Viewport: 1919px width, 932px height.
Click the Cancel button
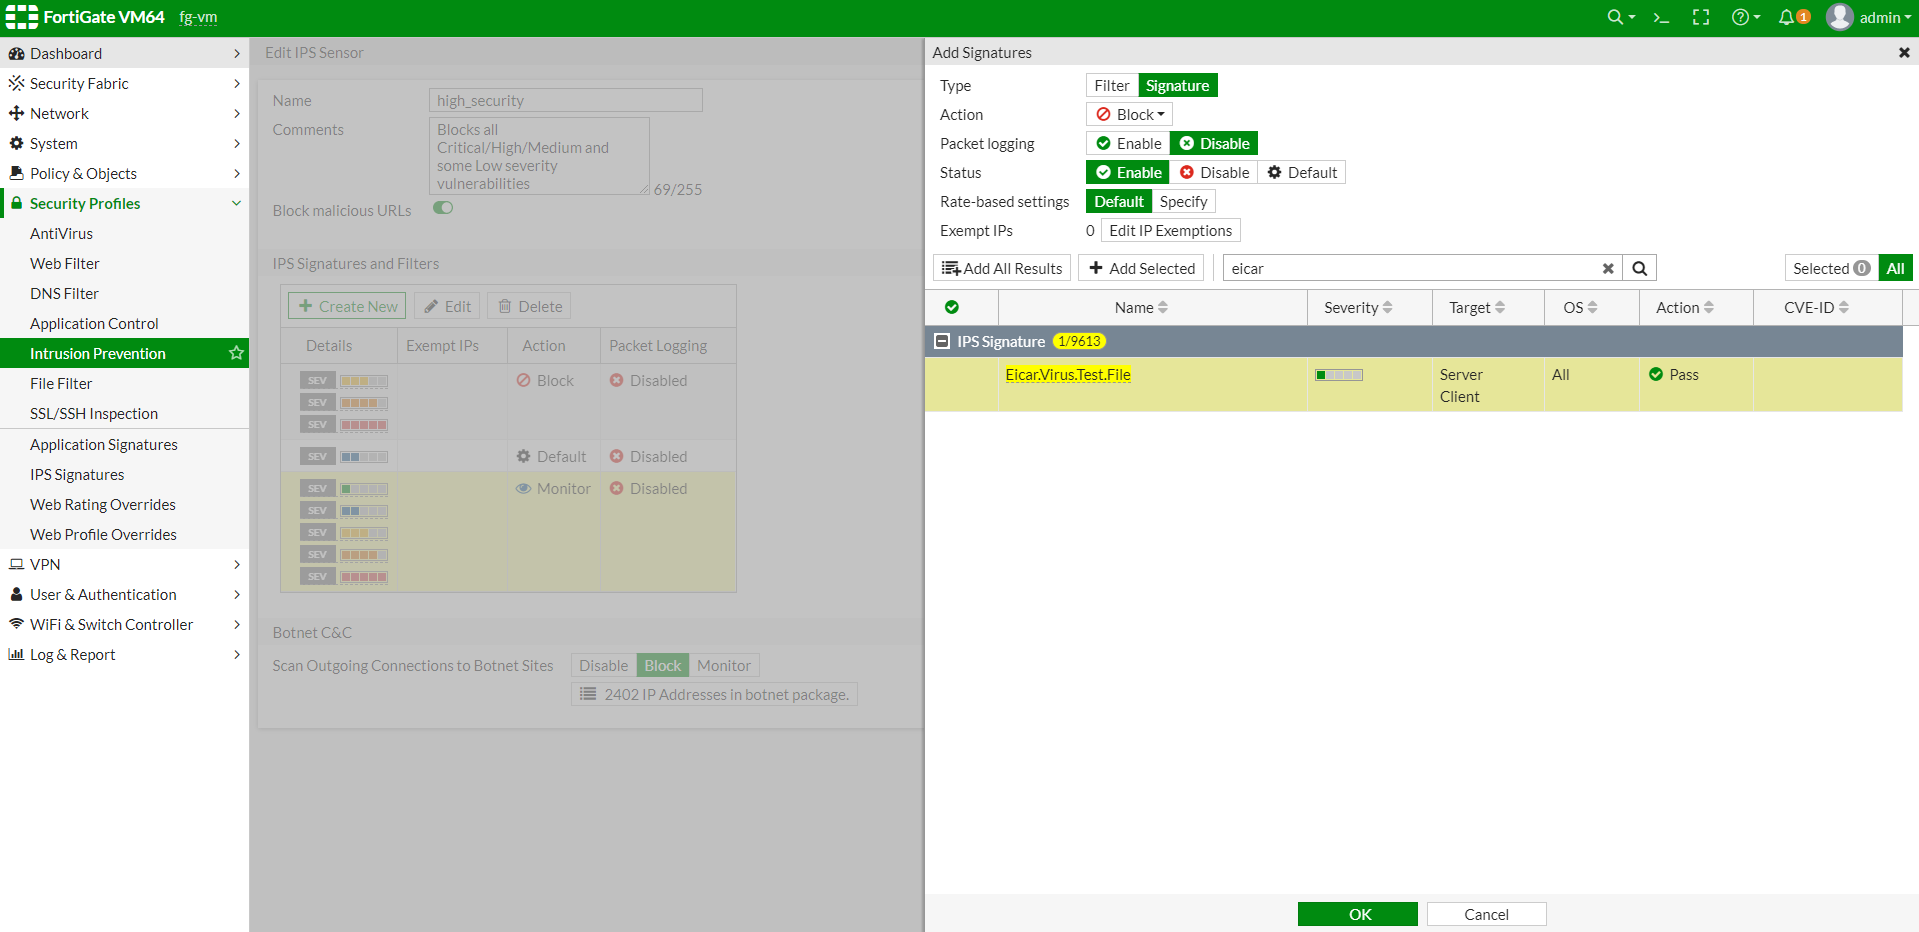(1486, 914)
